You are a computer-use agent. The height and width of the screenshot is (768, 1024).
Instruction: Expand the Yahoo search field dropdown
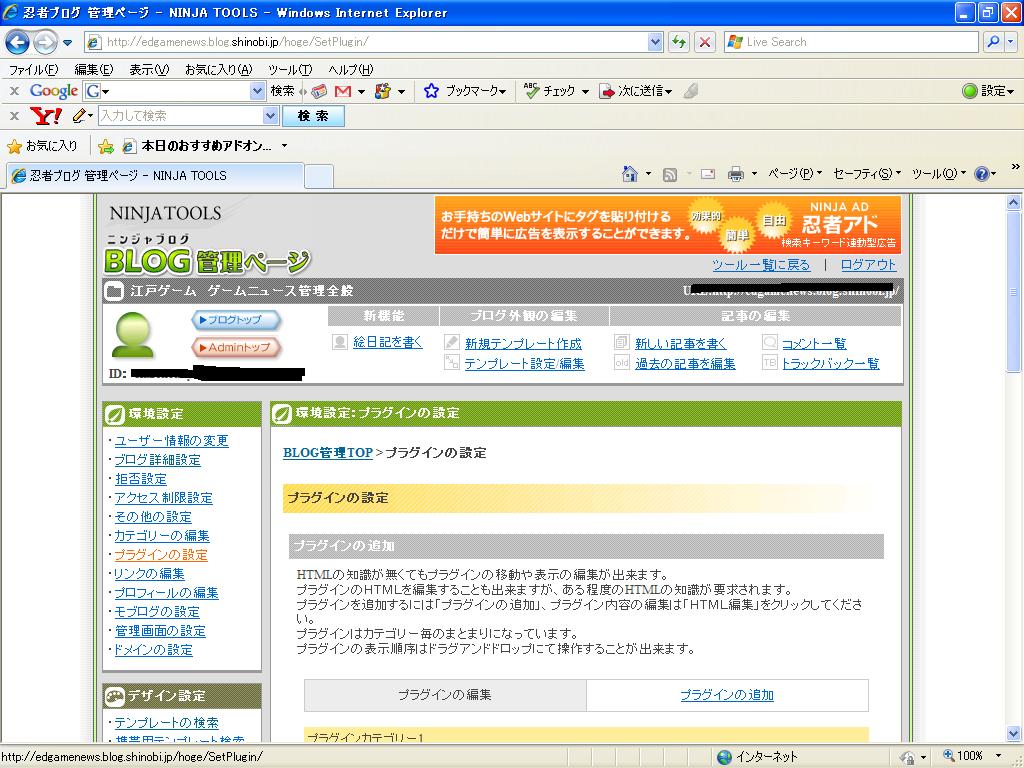click(270, 116)
